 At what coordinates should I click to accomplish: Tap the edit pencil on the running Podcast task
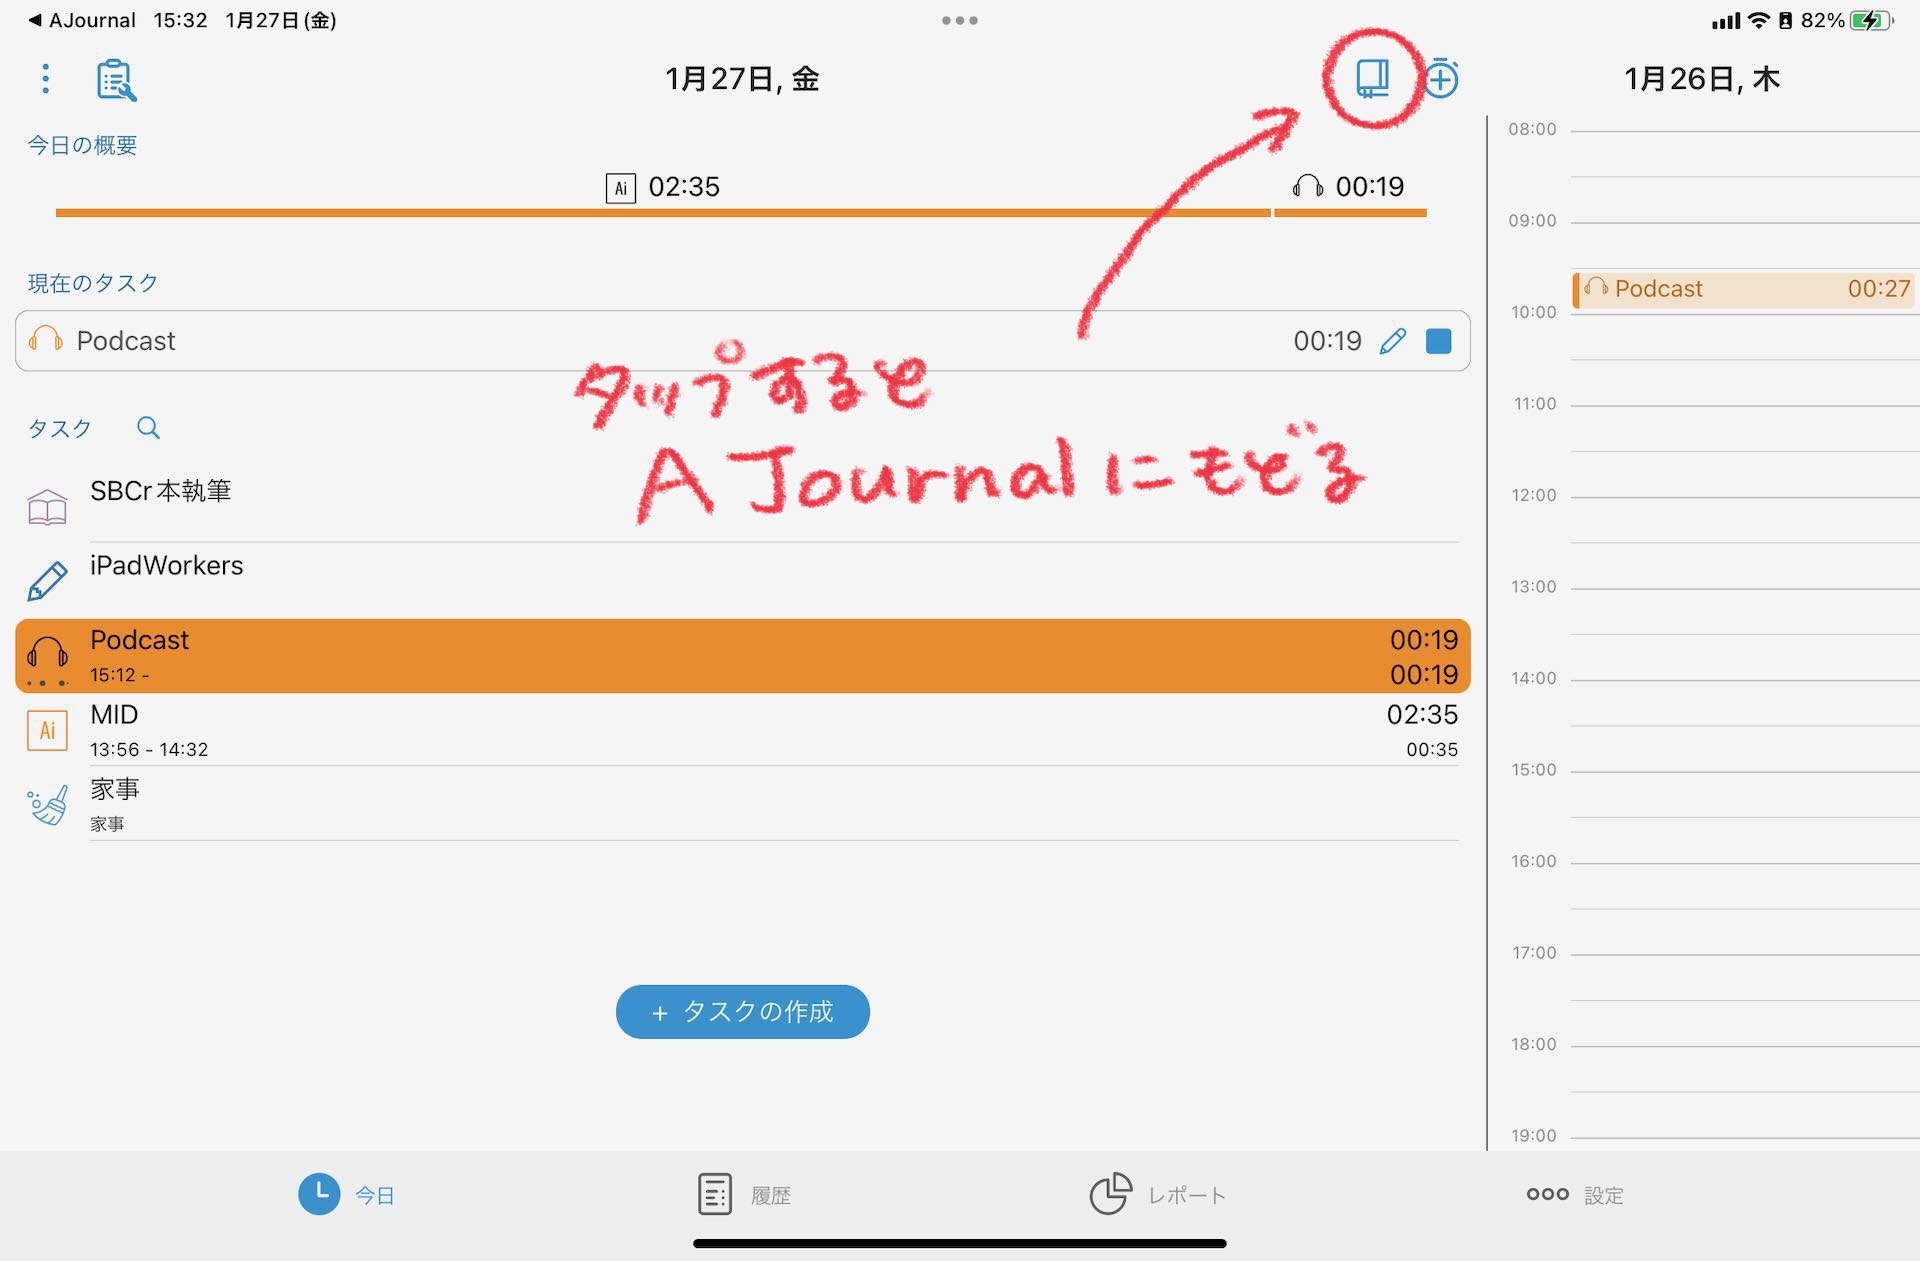point(1393,341)
